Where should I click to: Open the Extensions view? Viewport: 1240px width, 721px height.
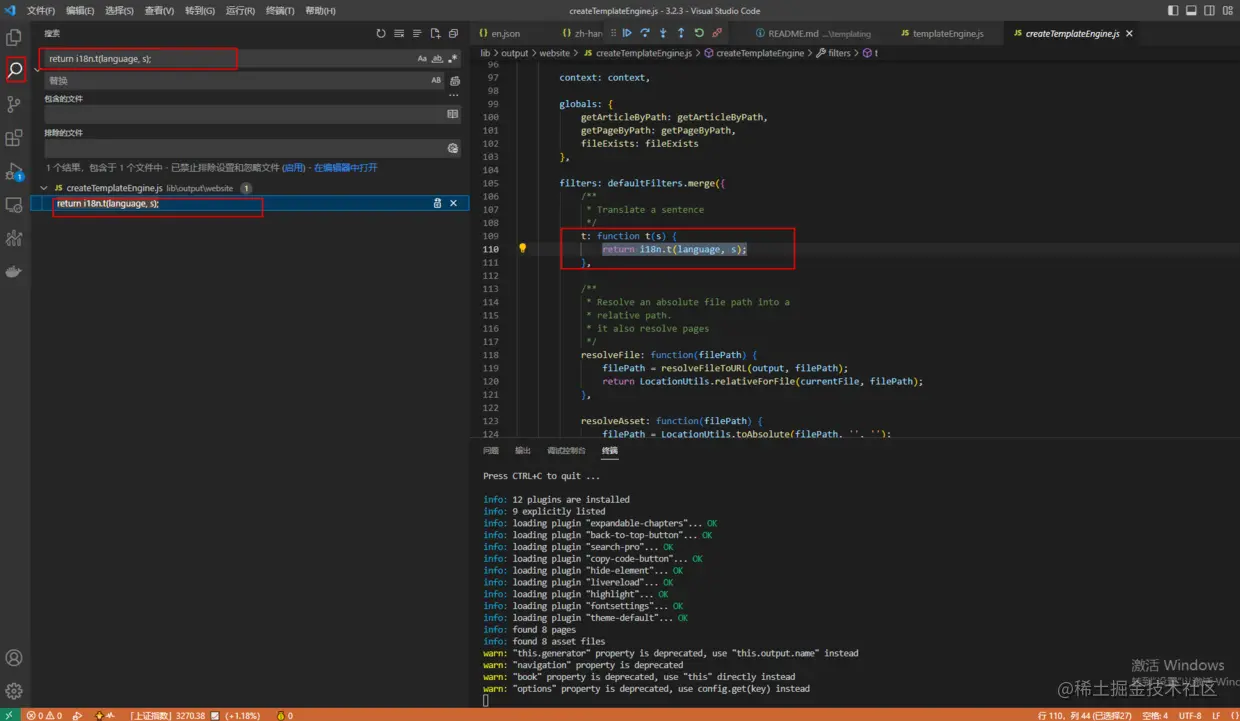point(14,138)
